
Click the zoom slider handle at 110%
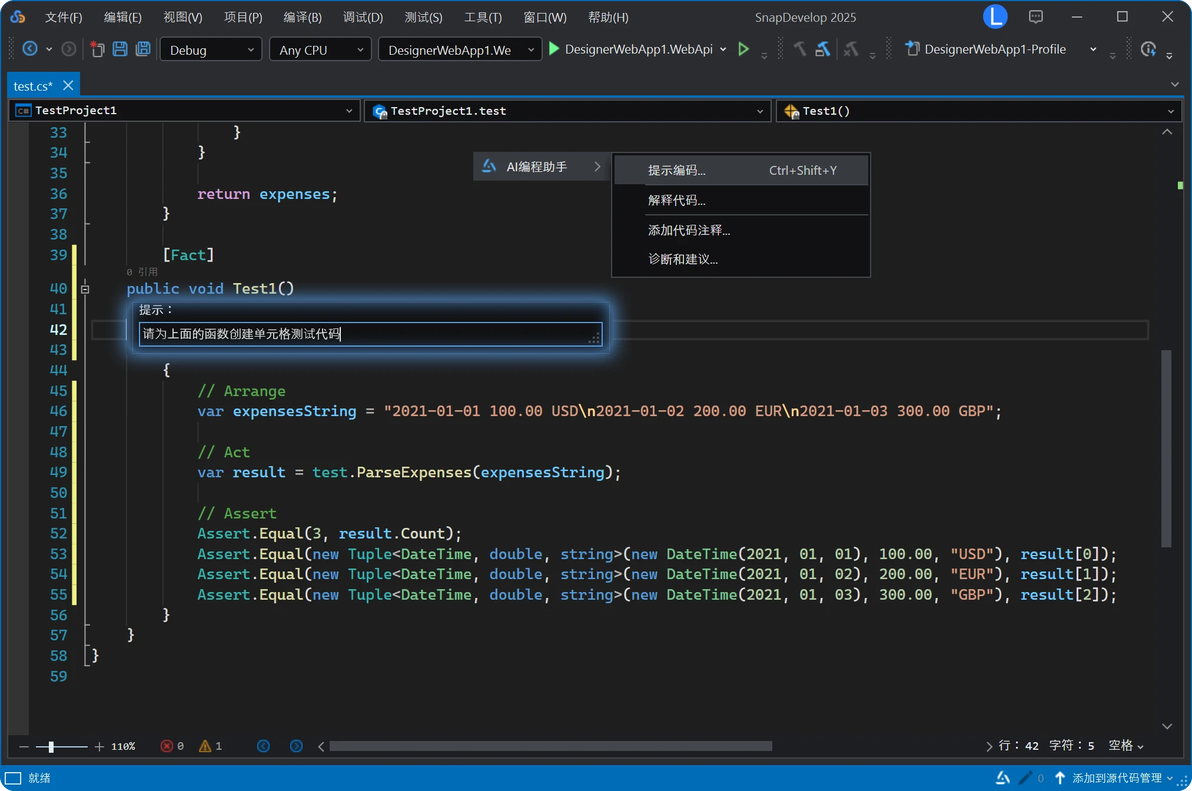(53, 746)
